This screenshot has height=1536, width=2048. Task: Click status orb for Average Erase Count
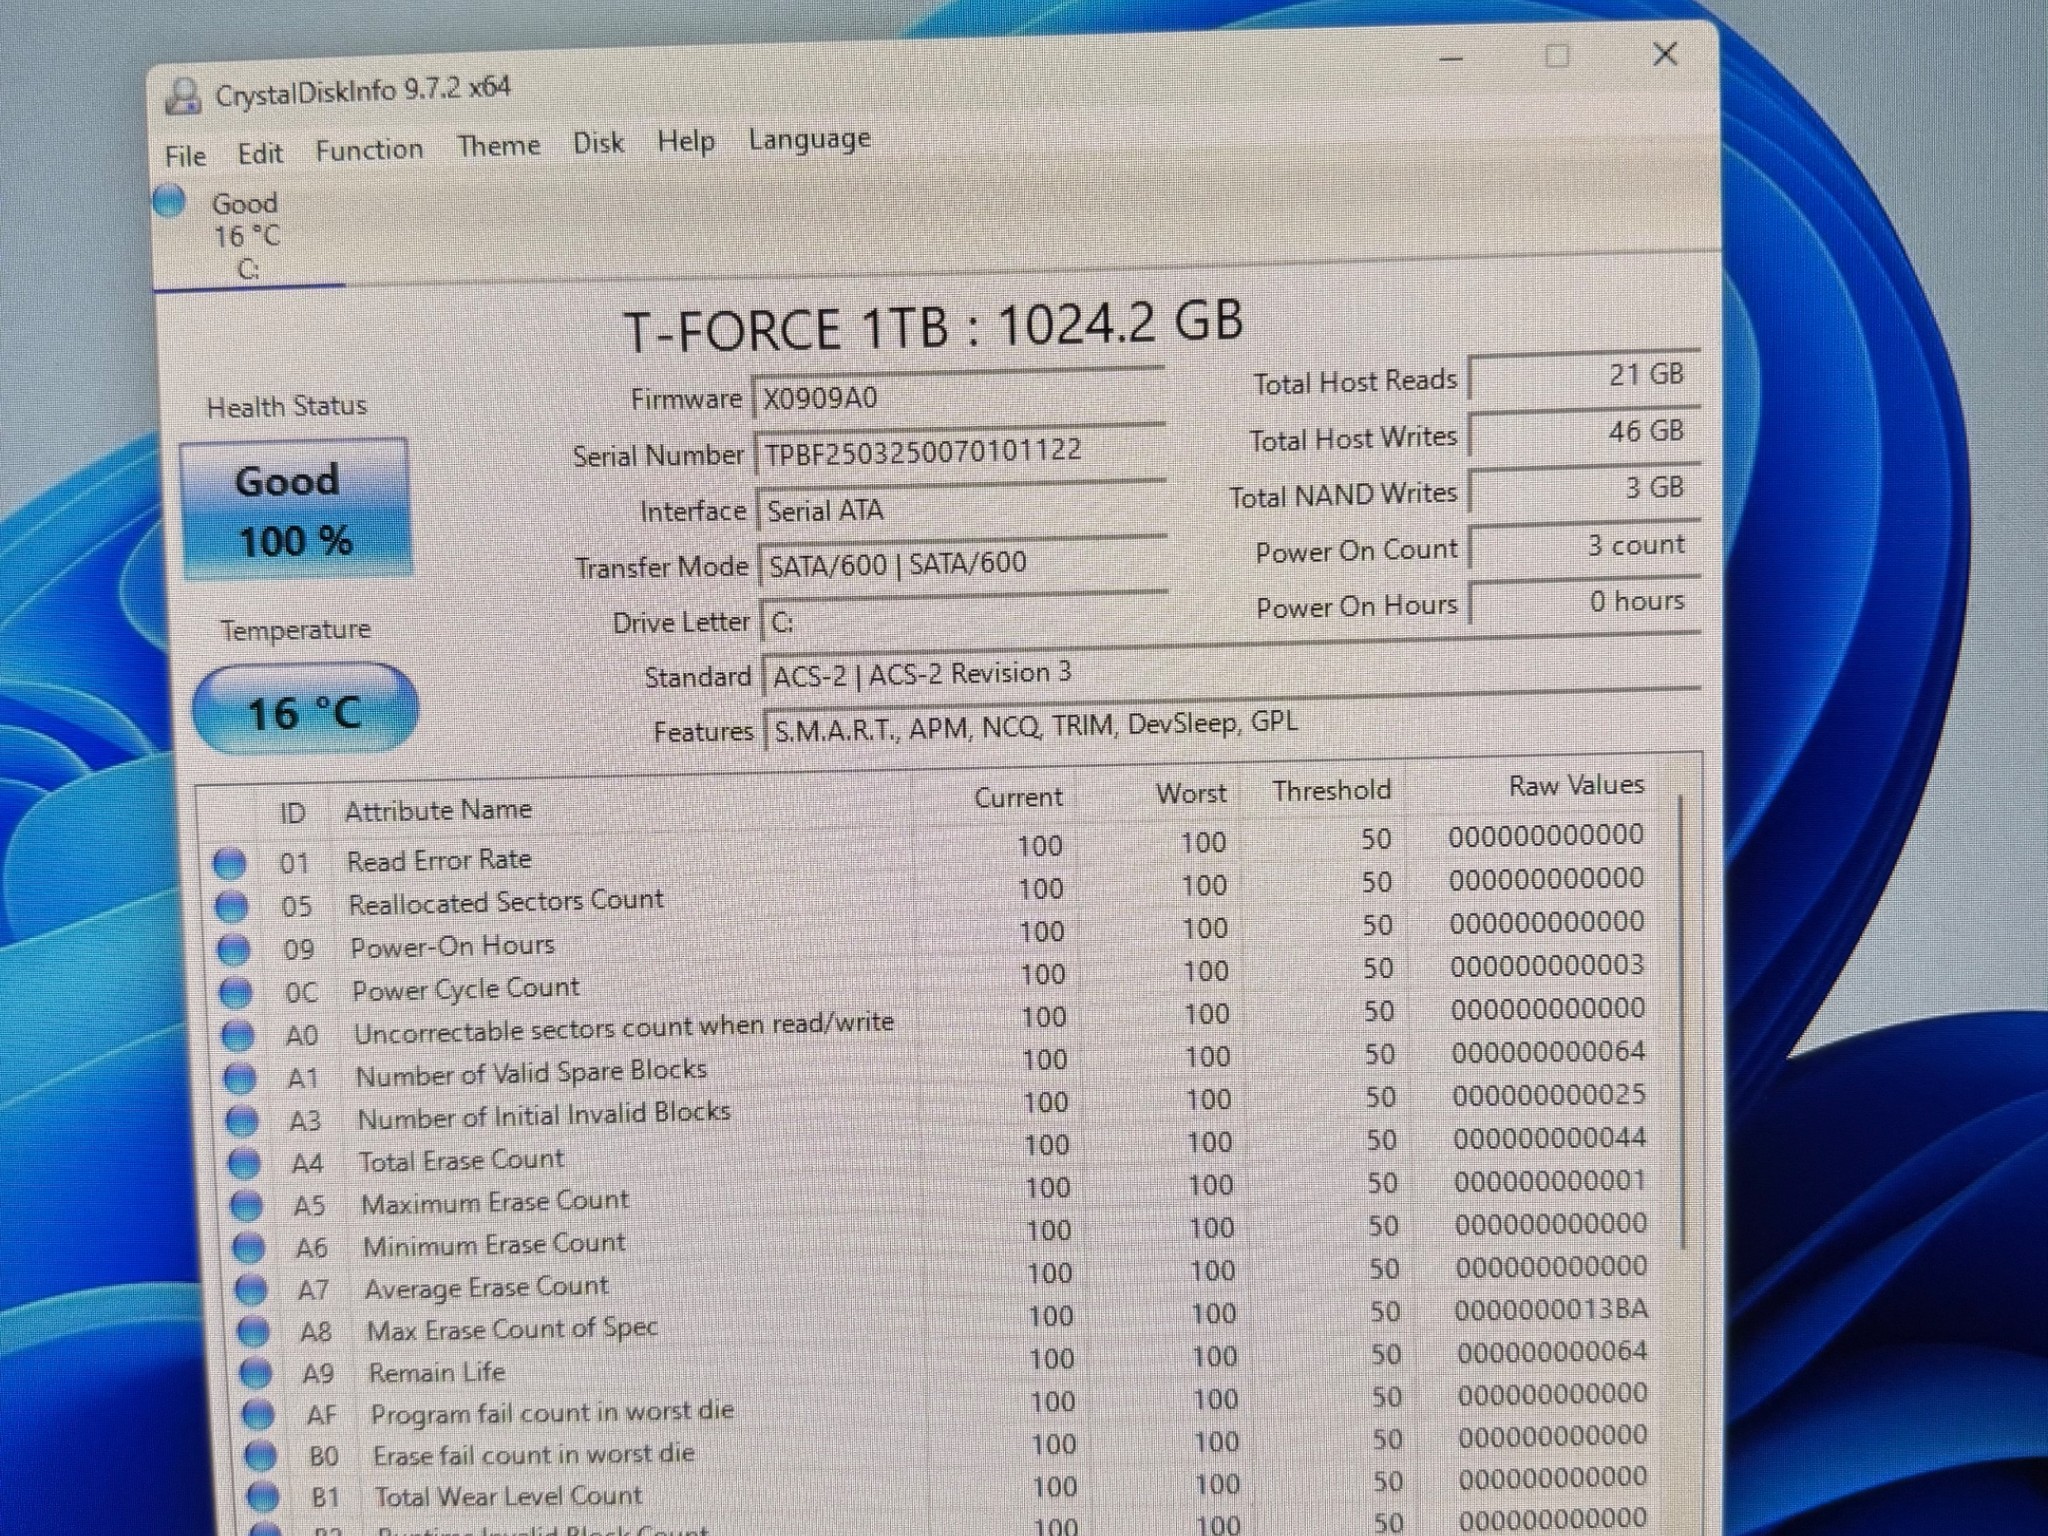click(250, 1290)
